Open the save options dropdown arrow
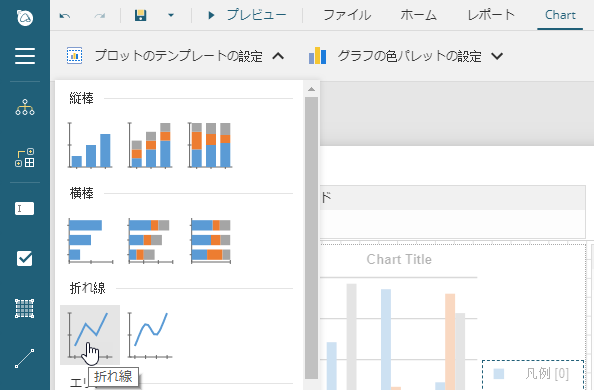This screenshot has width=594, height=390. [x=171, y=16]
